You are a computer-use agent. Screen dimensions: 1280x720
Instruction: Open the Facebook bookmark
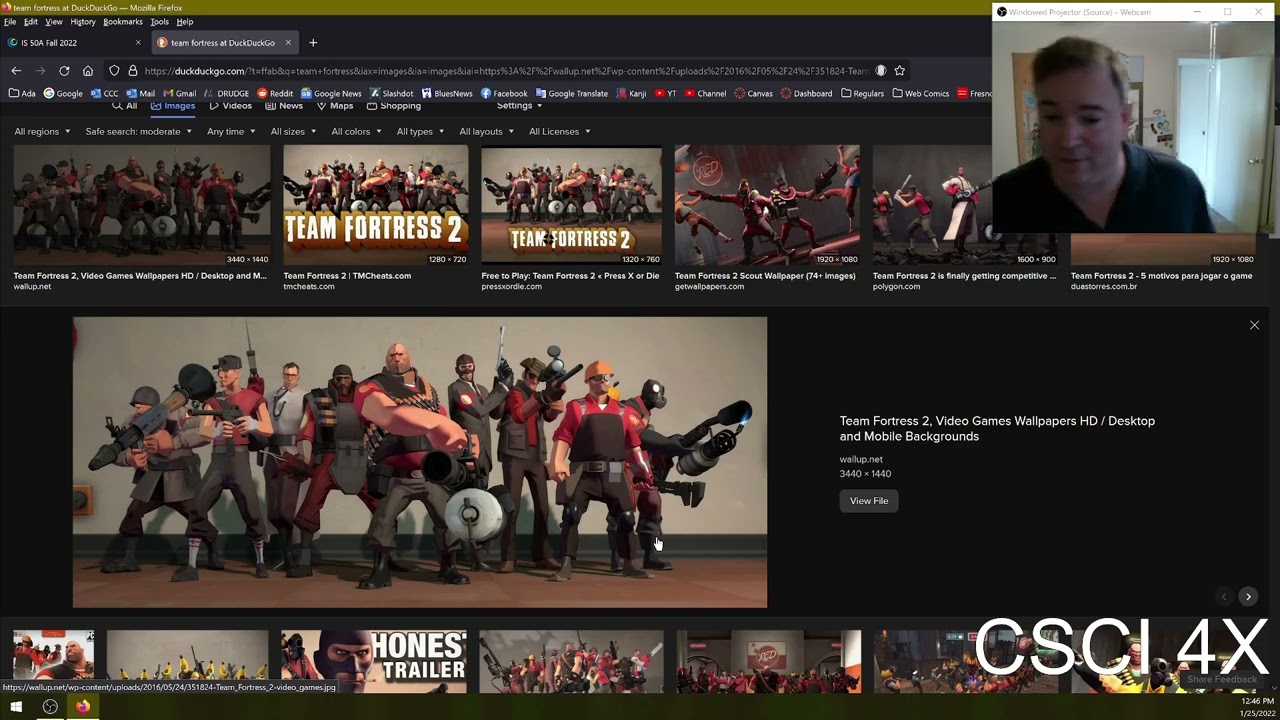point(504,94)
